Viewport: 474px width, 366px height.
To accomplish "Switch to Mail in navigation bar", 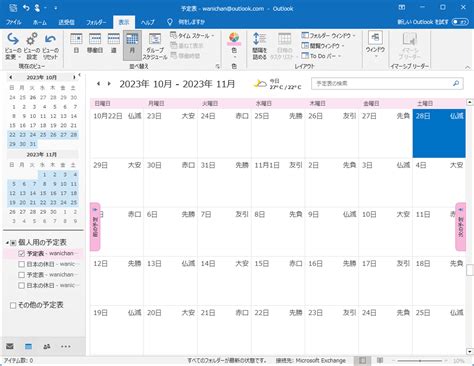I will 10,346.
